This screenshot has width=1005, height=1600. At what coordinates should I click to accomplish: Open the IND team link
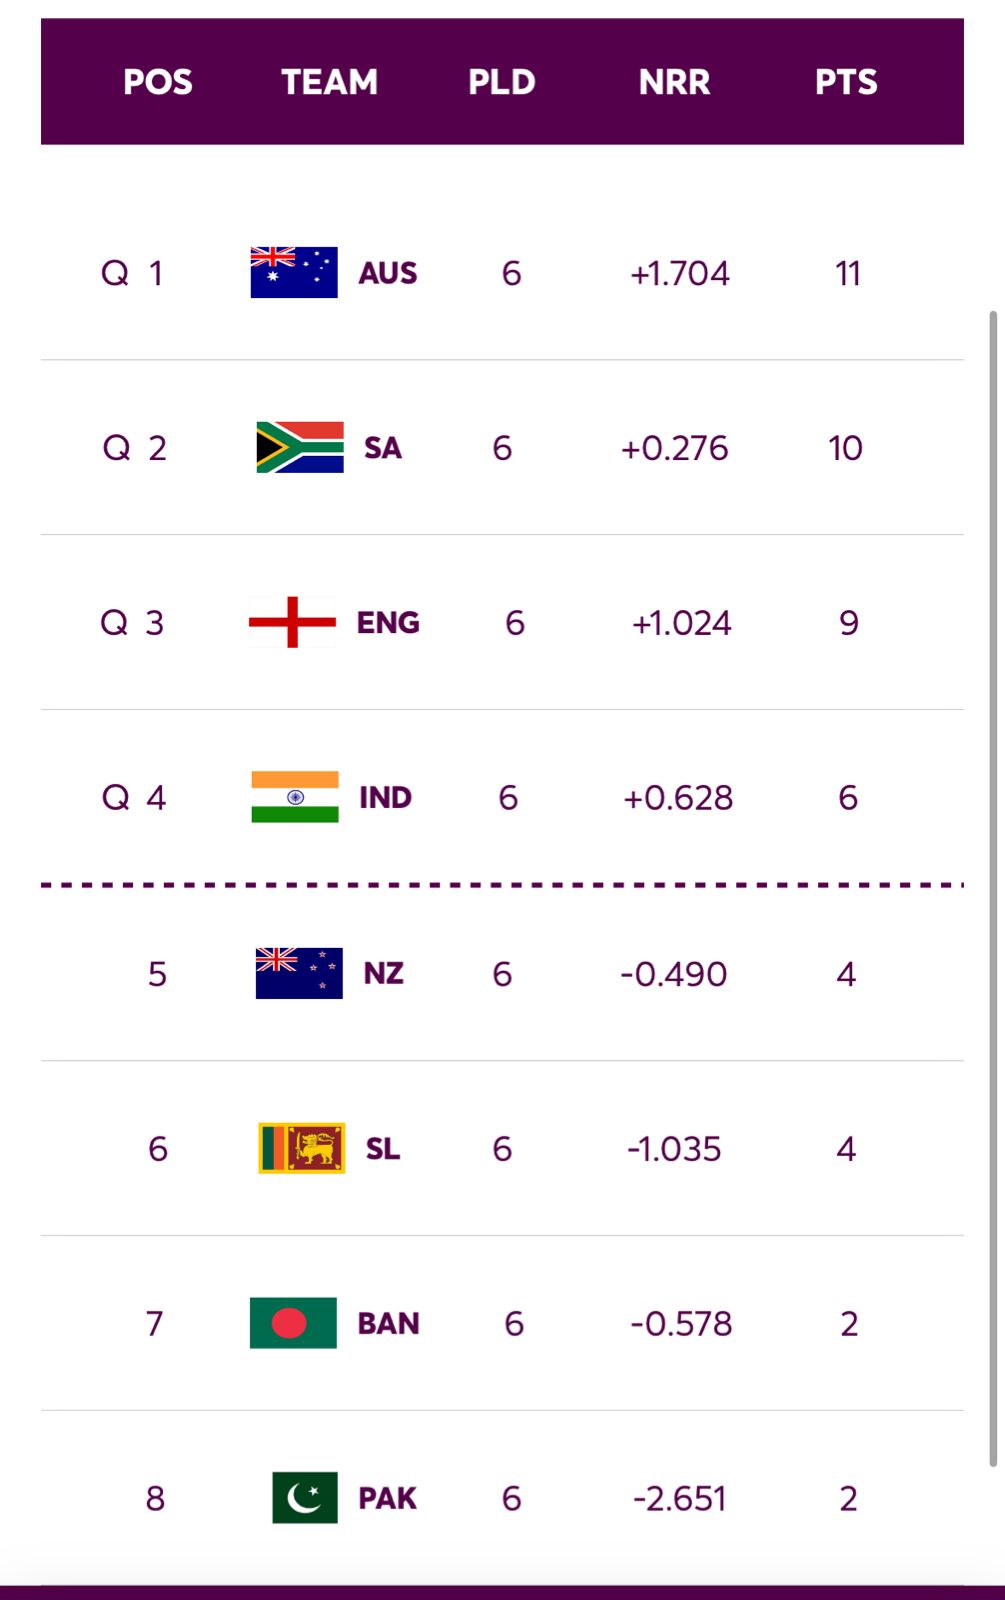point(385,798)
